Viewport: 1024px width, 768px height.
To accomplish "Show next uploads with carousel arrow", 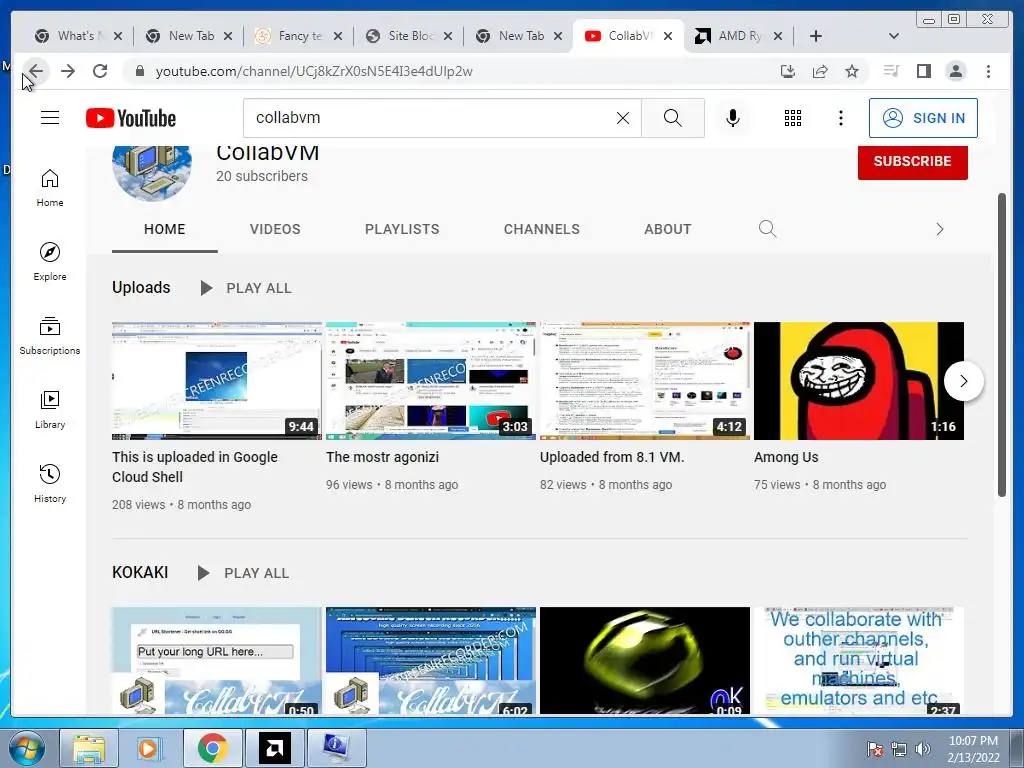I will tap(964, 381).
